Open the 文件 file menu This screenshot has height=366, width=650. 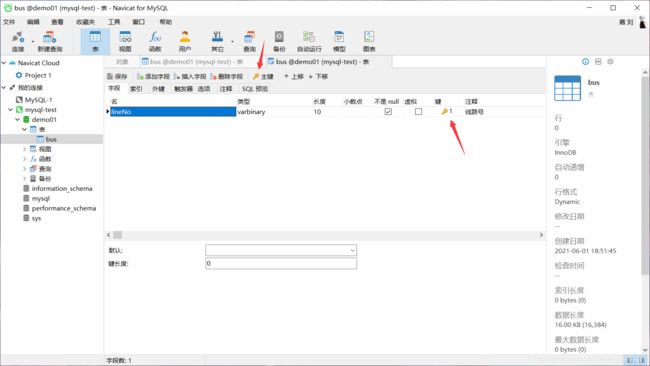(x=9, y=22)
